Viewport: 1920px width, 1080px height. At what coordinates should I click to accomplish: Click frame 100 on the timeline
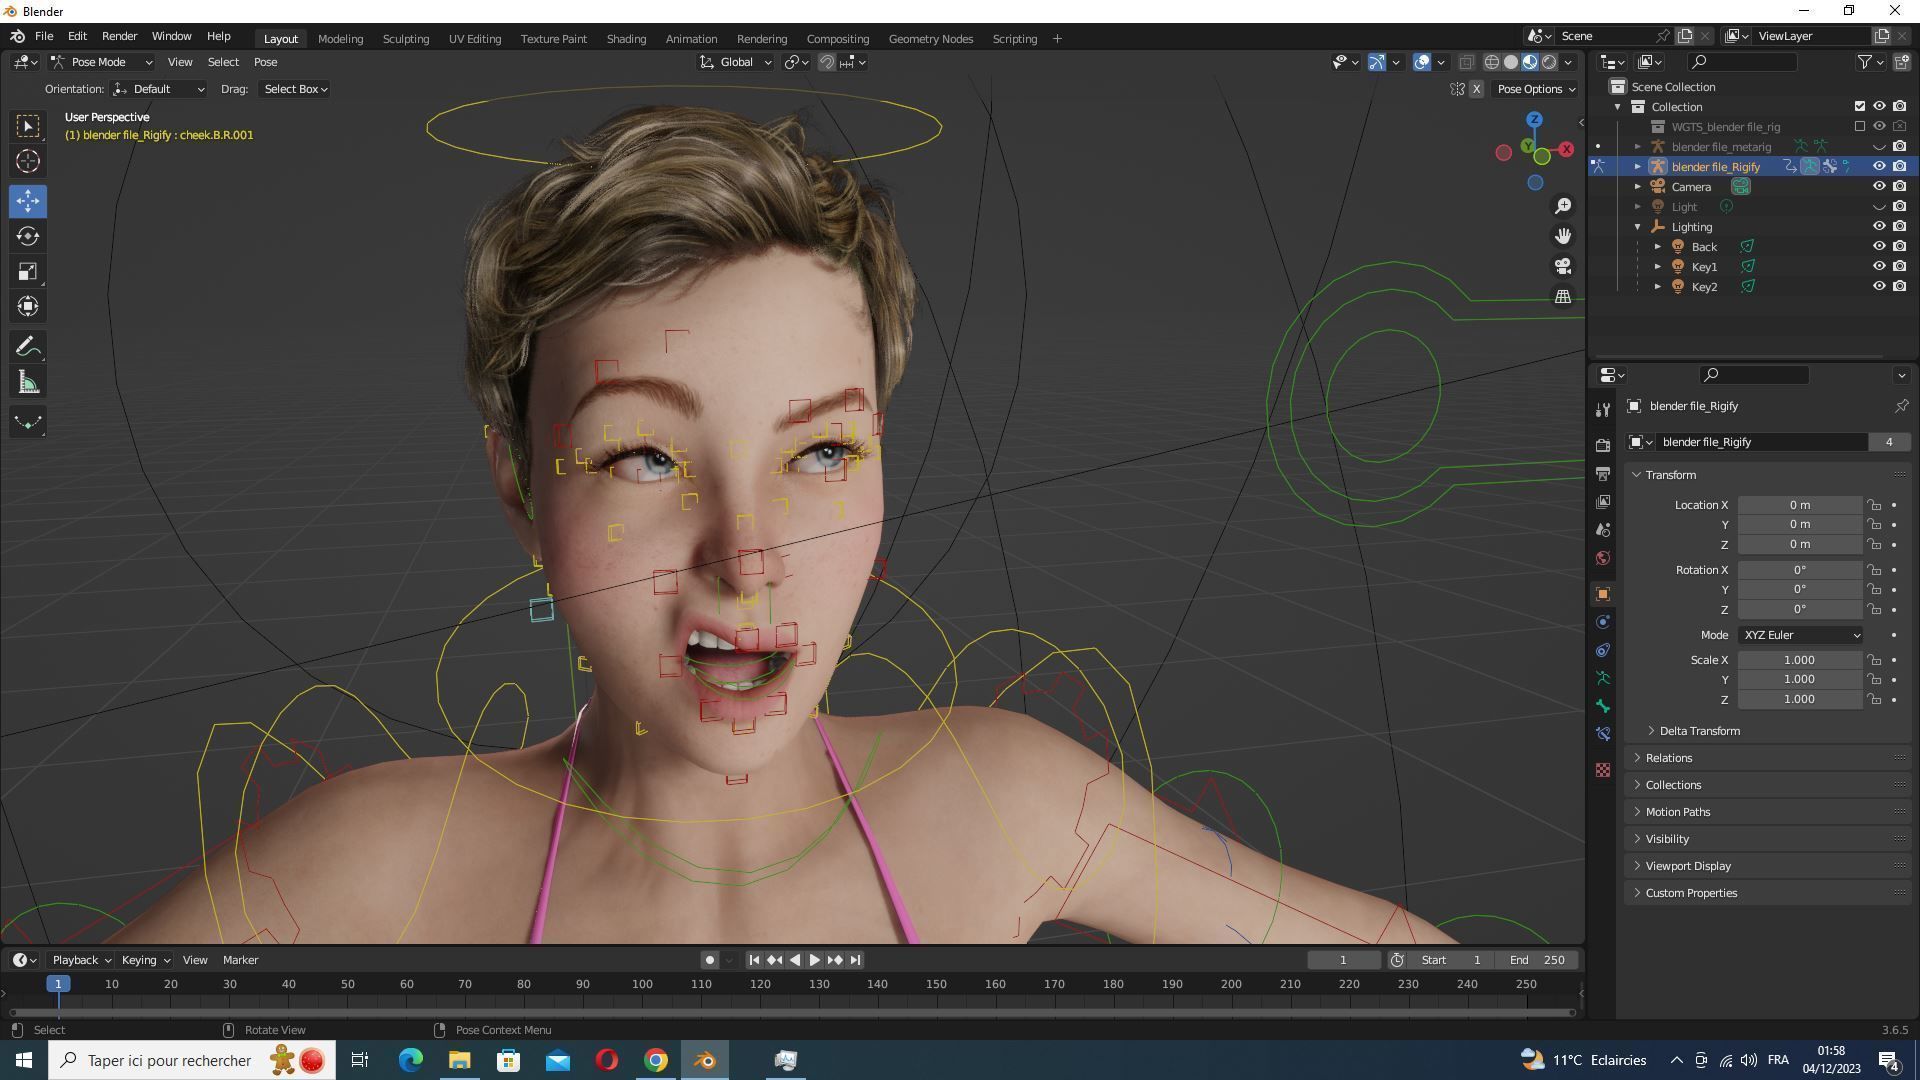(x=642, y=985)
